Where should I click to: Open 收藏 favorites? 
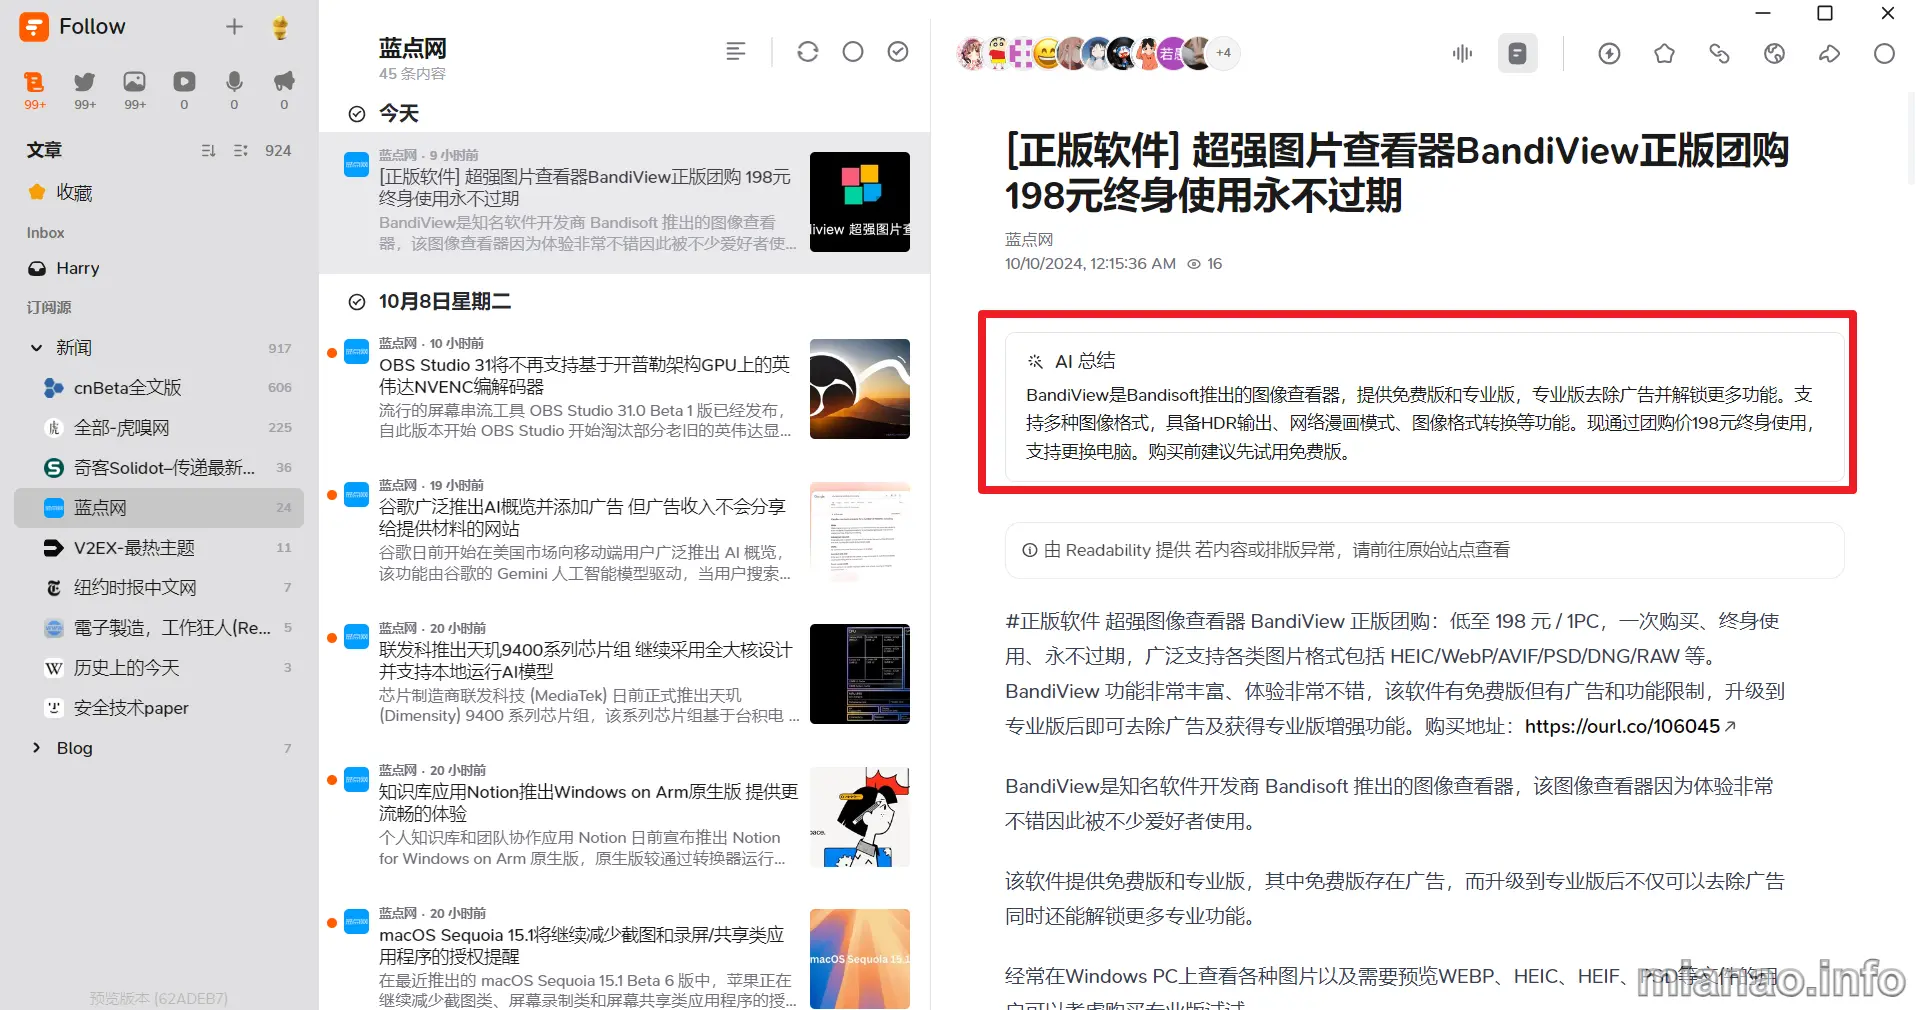[159, 192]
